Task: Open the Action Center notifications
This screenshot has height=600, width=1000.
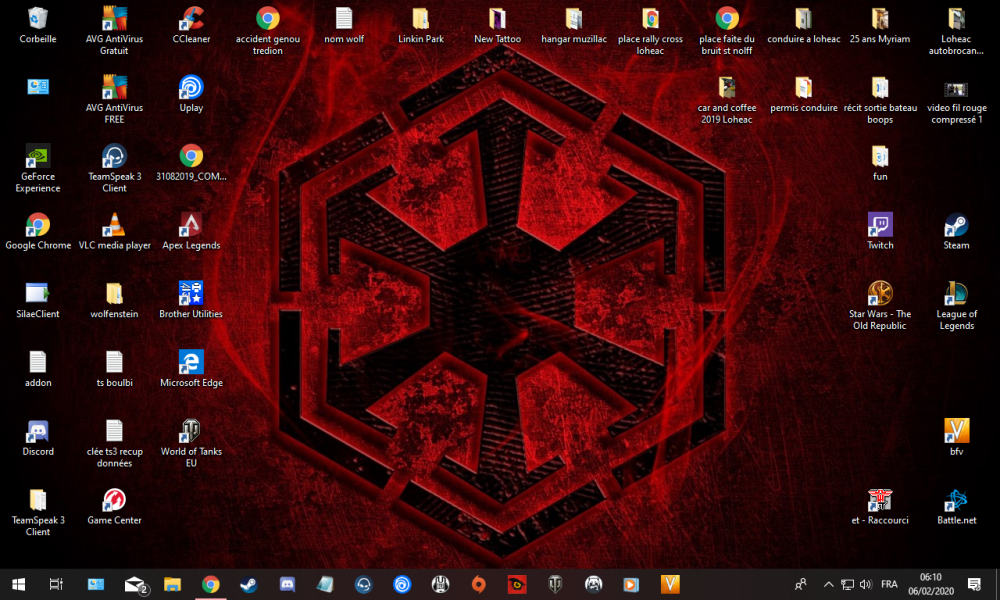Action: 974,584
